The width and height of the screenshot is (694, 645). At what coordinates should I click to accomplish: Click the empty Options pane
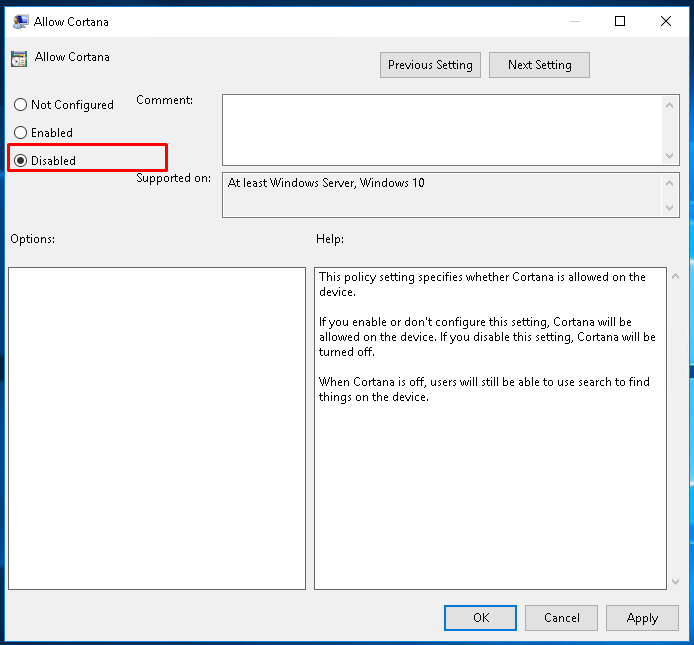click(157, 428)
